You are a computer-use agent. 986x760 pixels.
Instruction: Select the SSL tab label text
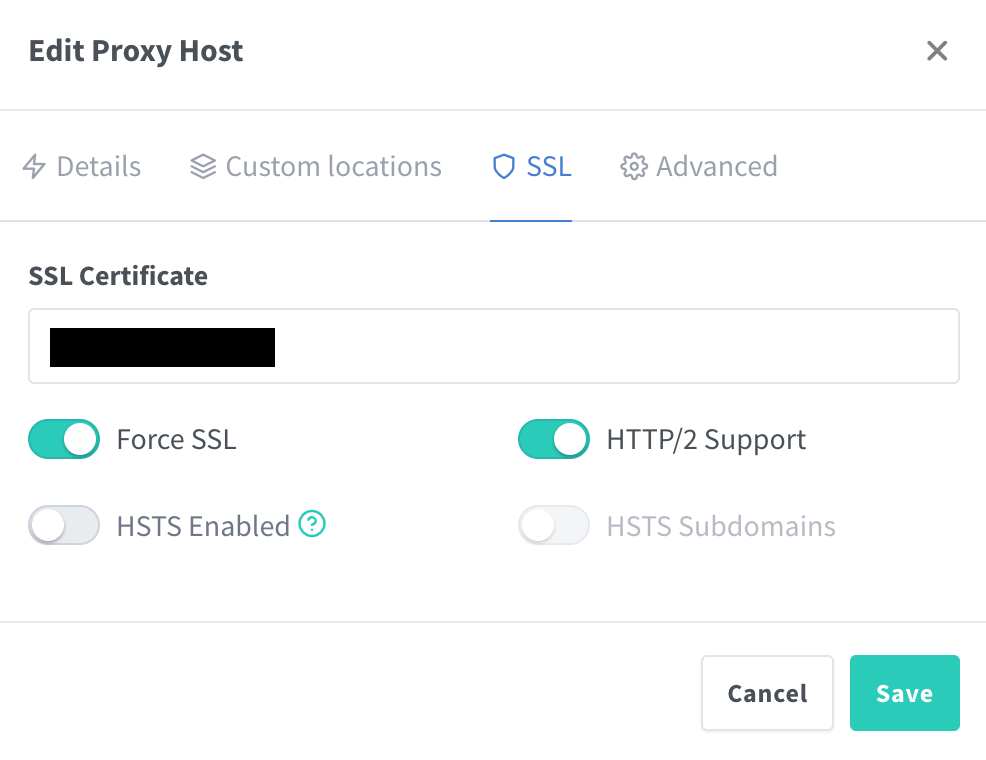[549, 166]
